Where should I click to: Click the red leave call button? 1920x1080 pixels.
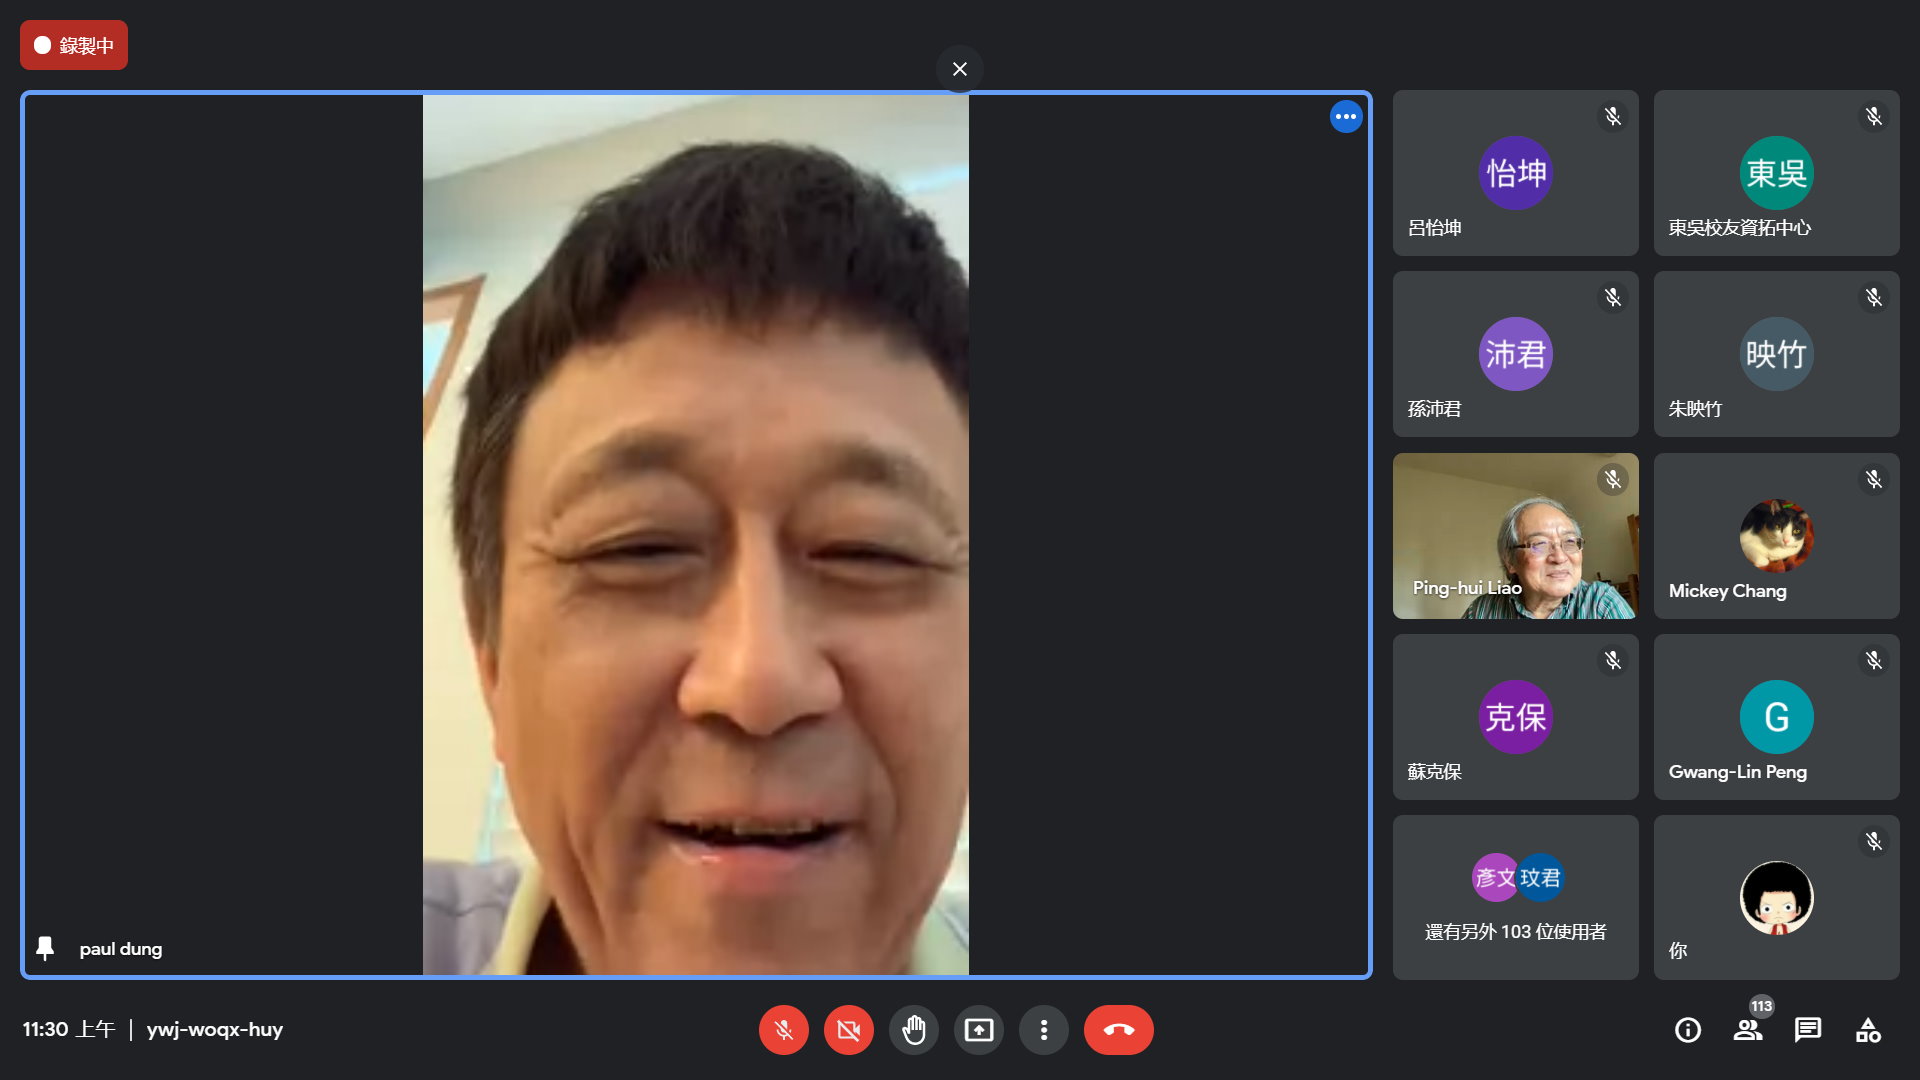[x=1118, y=1030]
